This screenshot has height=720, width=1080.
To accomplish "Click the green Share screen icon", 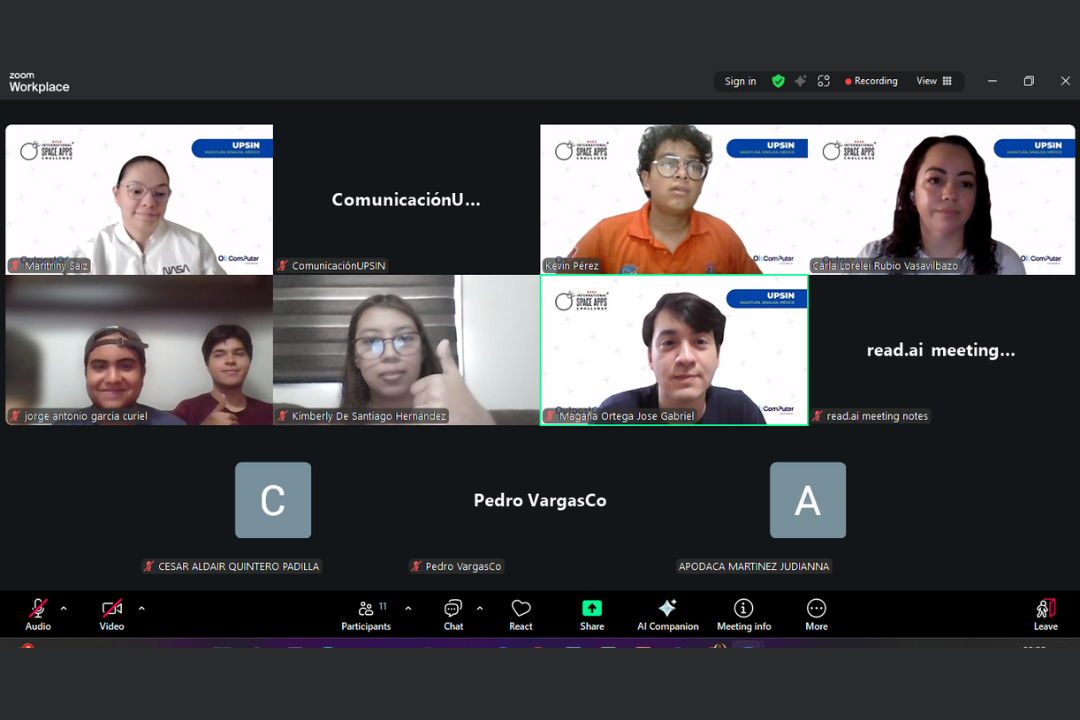I will (x=592, y=608).
